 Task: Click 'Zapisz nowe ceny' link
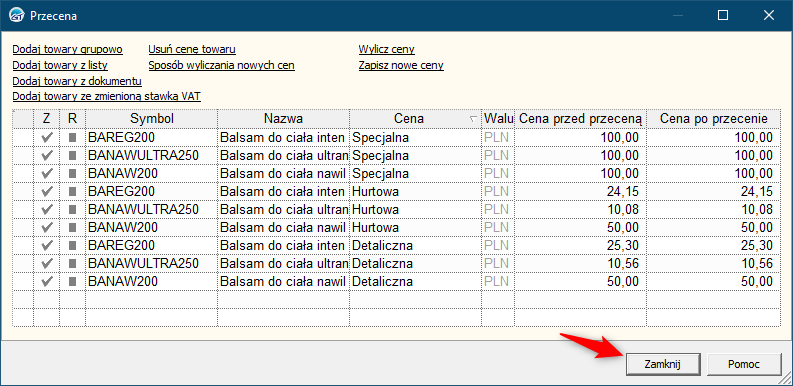pyautogui.click(x=401, y=65)
